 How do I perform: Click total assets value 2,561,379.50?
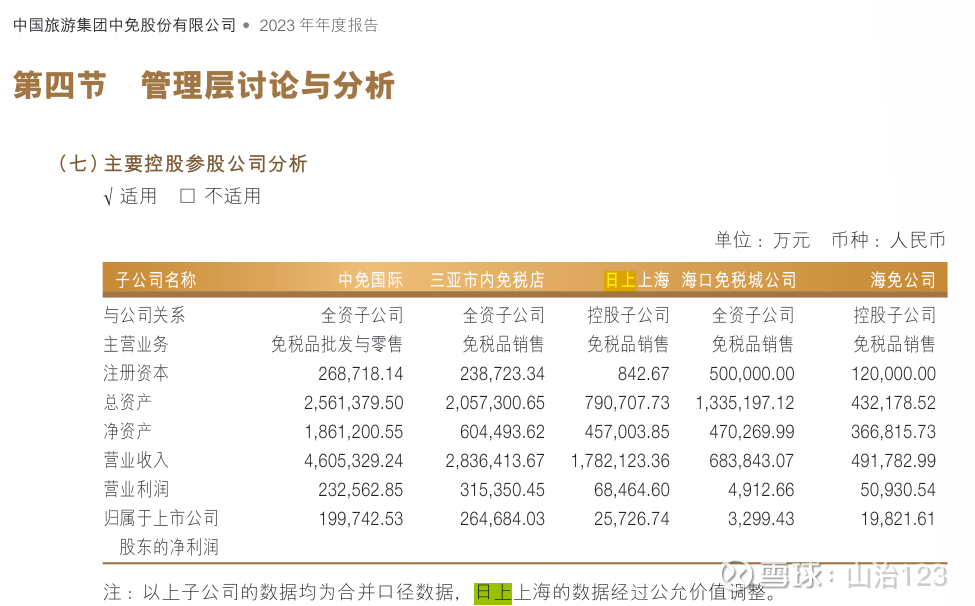(354, 403)
